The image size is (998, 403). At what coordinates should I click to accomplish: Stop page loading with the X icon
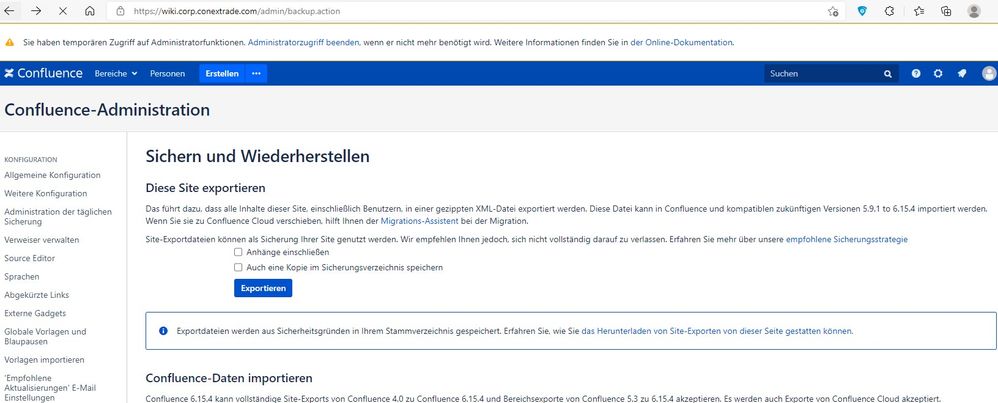tap(63, 11)
